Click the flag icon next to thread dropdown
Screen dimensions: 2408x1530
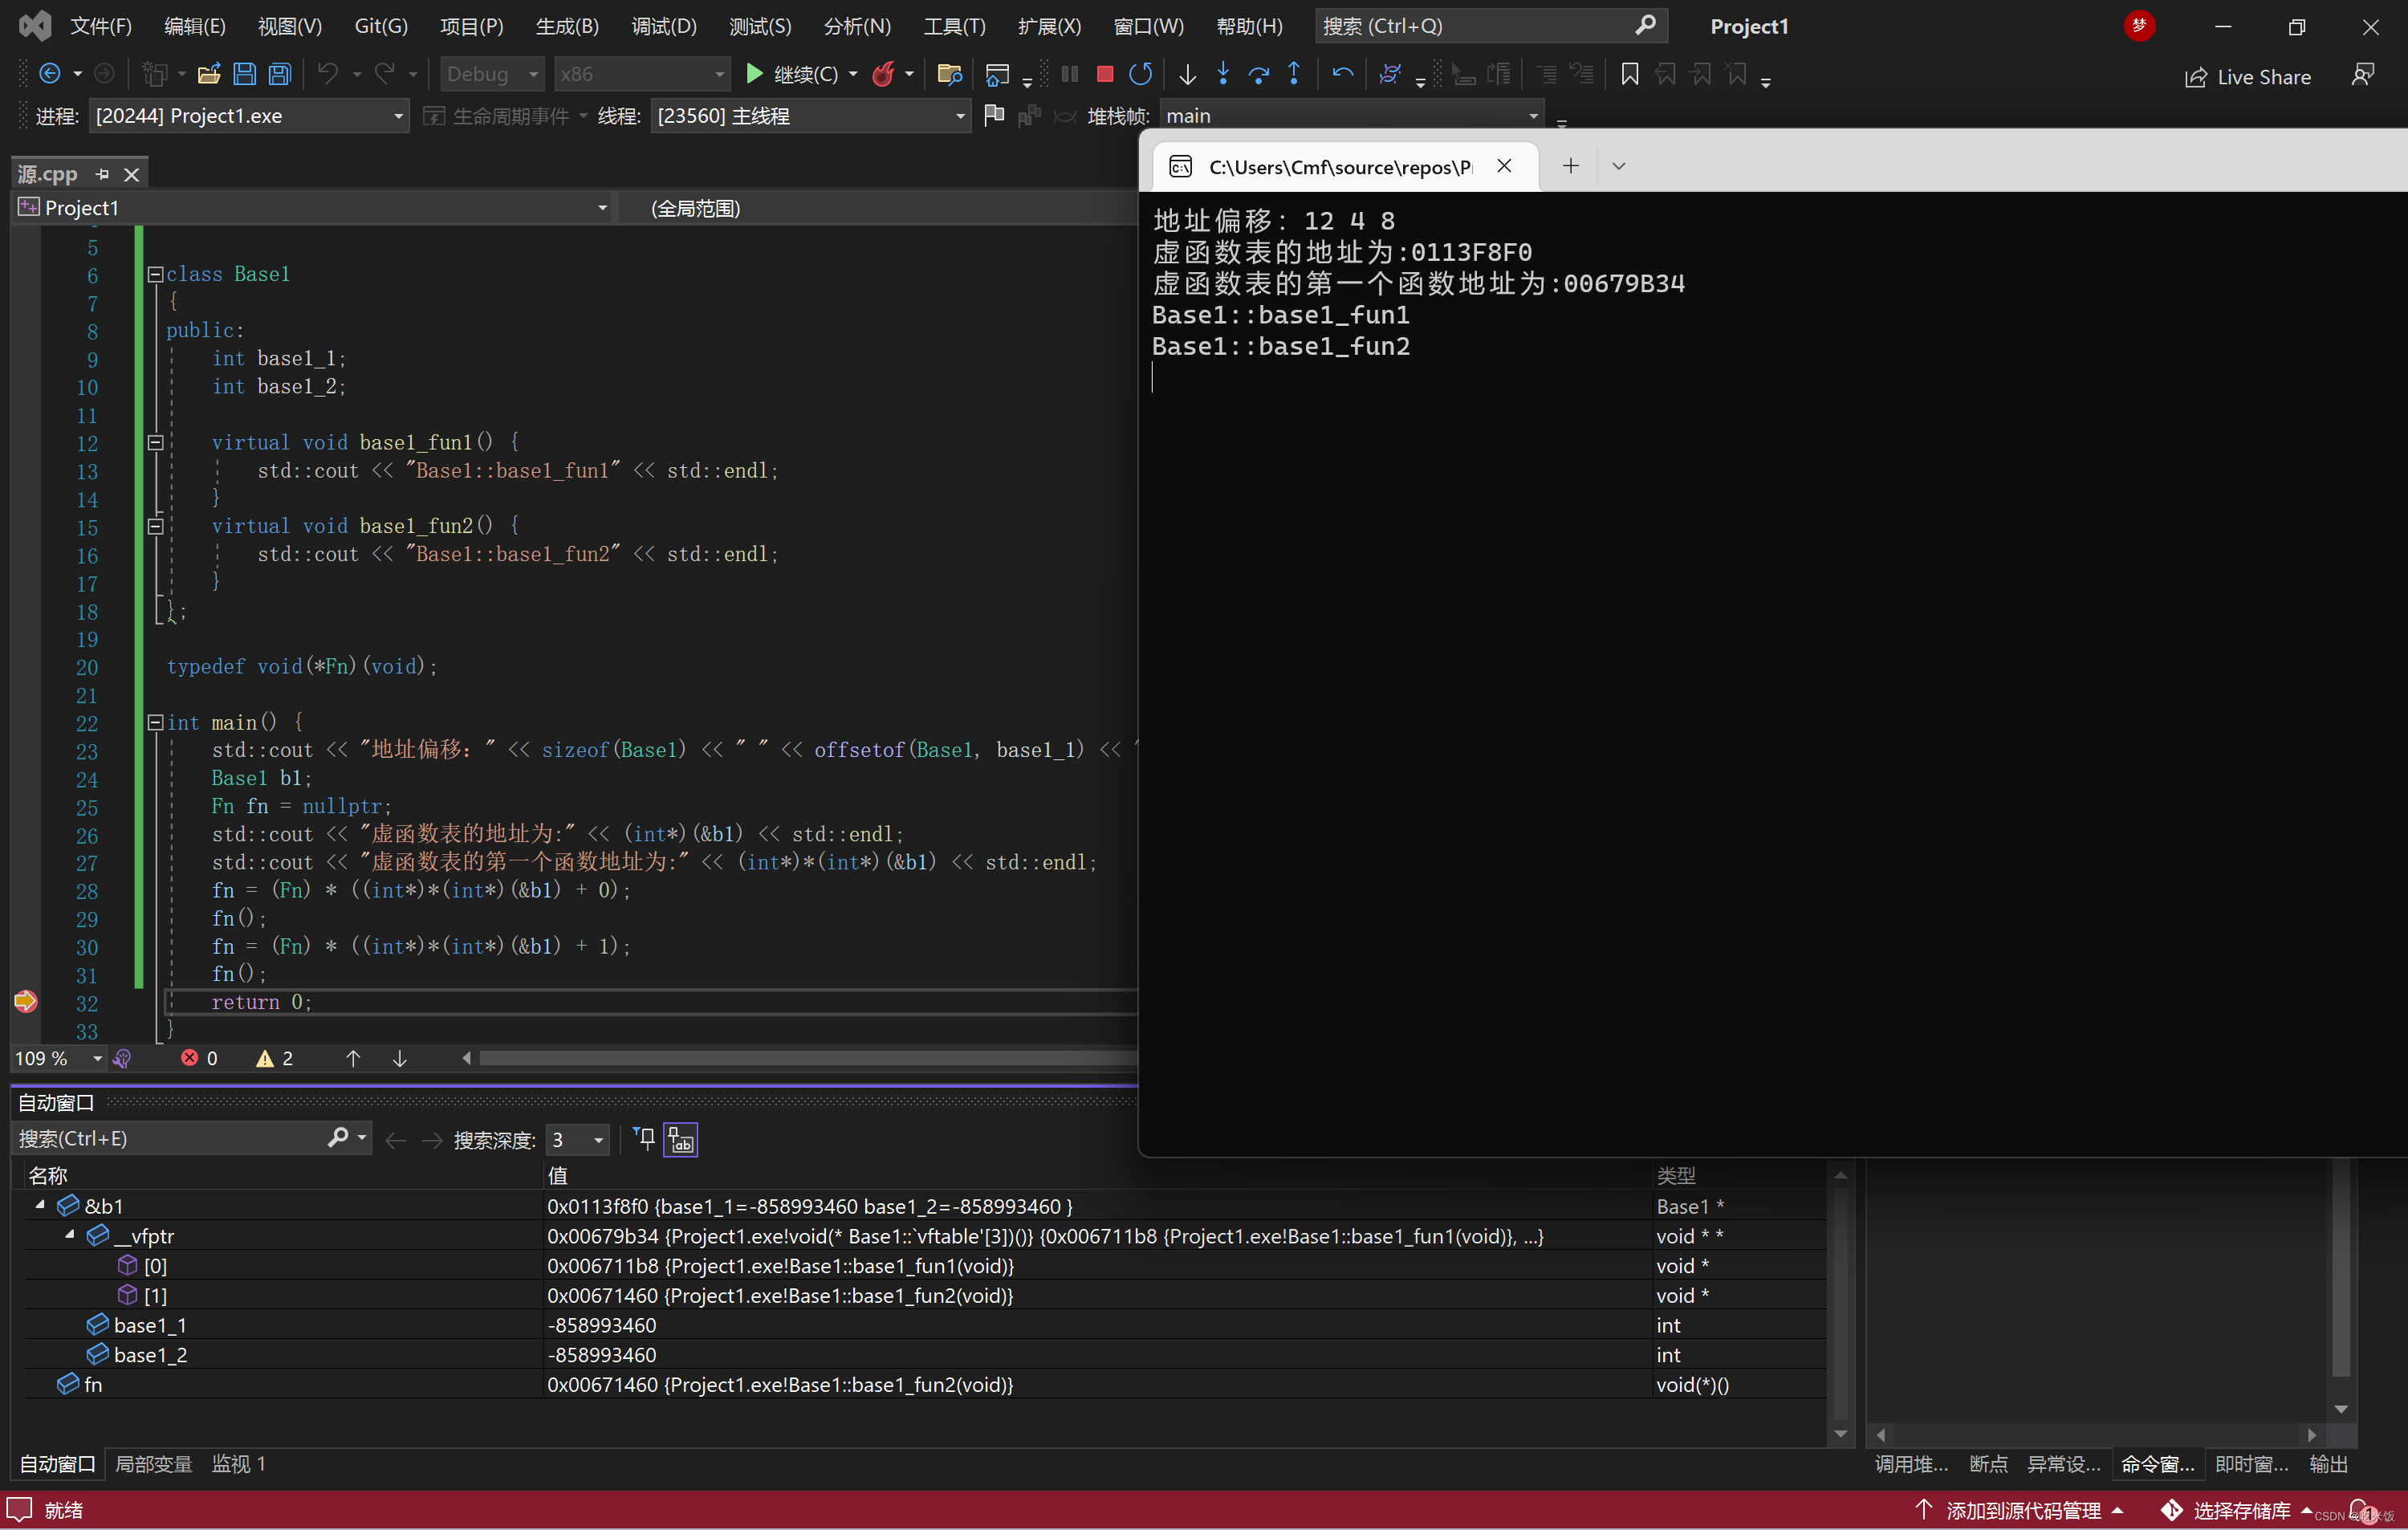pyautogui.click(x=994, y=116)
